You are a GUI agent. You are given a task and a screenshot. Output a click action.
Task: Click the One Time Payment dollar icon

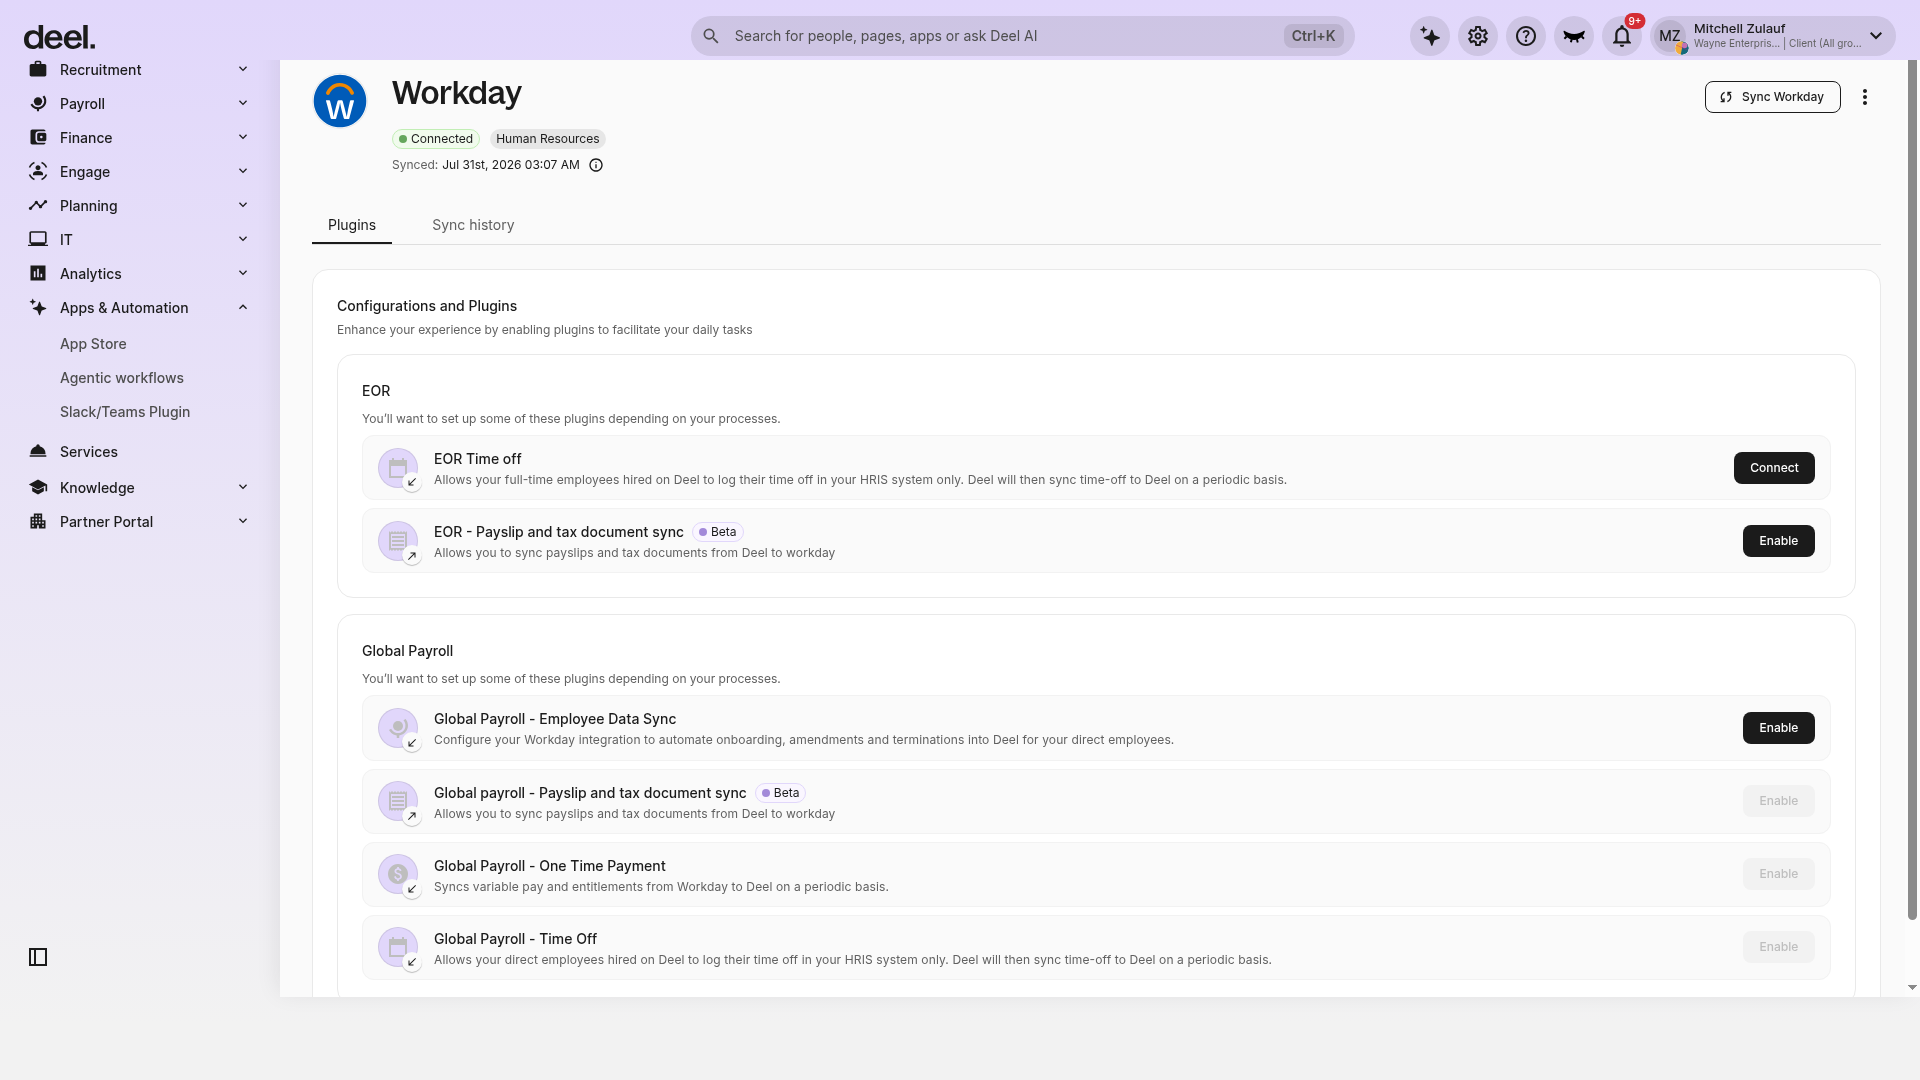tap(398, 874)
